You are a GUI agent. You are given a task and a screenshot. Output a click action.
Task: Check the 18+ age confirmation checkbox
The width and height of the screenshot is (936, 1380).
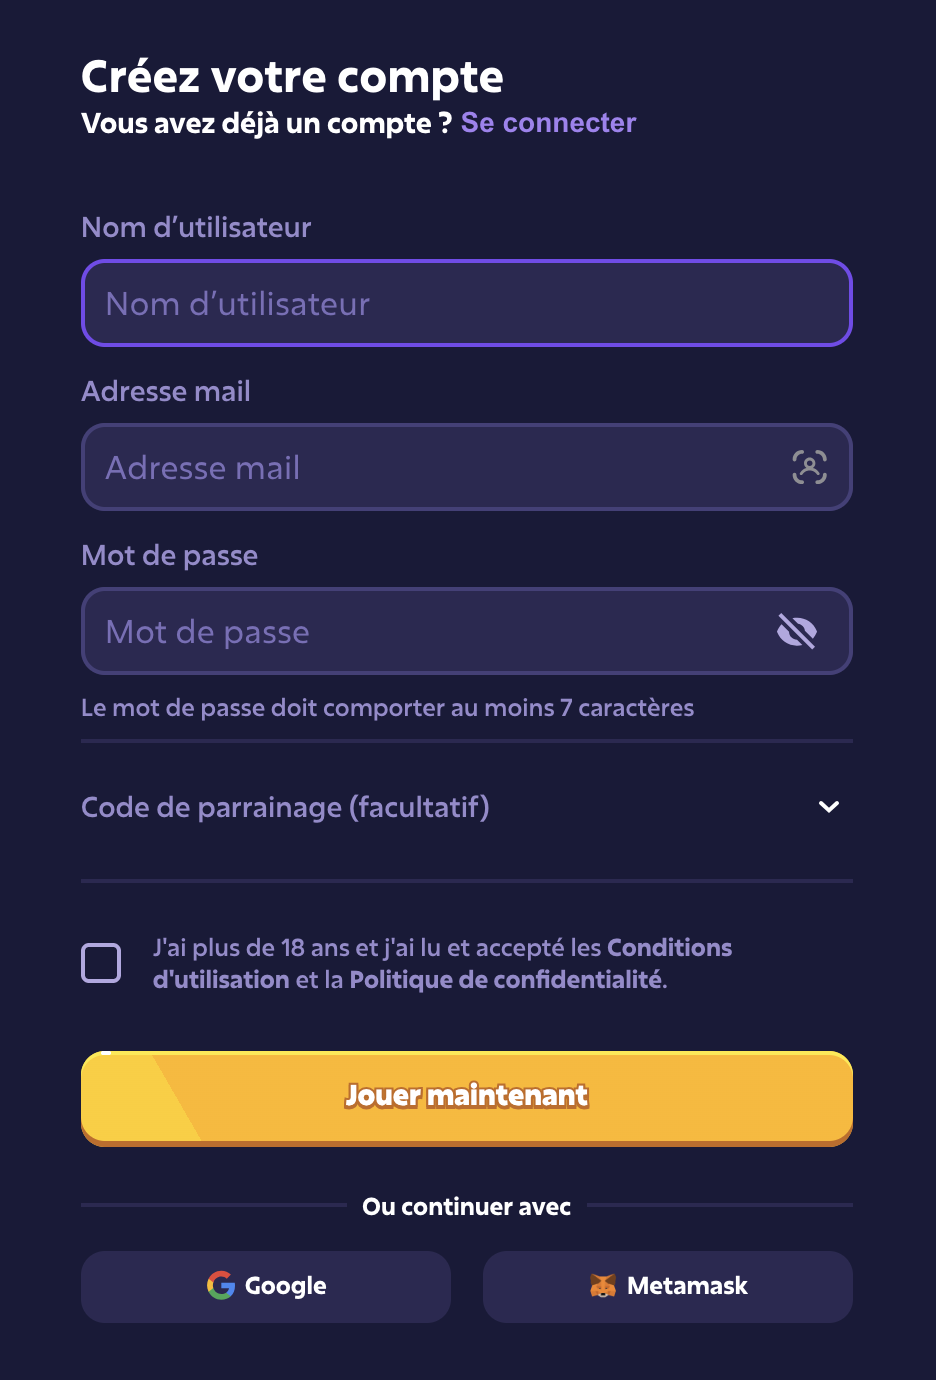click(101, 963)
